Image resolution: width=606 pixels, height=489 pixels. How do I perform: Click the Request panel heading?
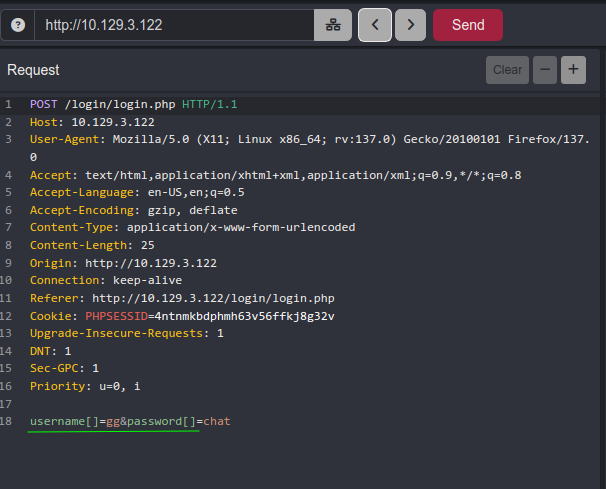[x=33, y=70]
